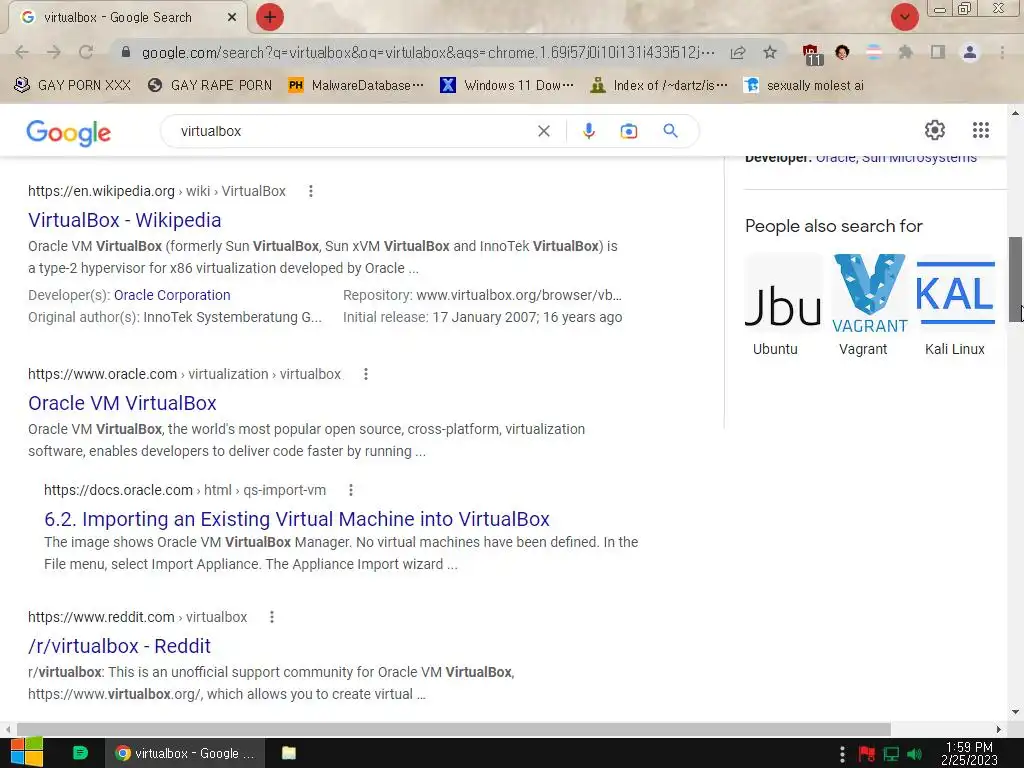Click the 'People also search for' heading
The height and width of the screenshot is (768, 1024).
[833, 226]
